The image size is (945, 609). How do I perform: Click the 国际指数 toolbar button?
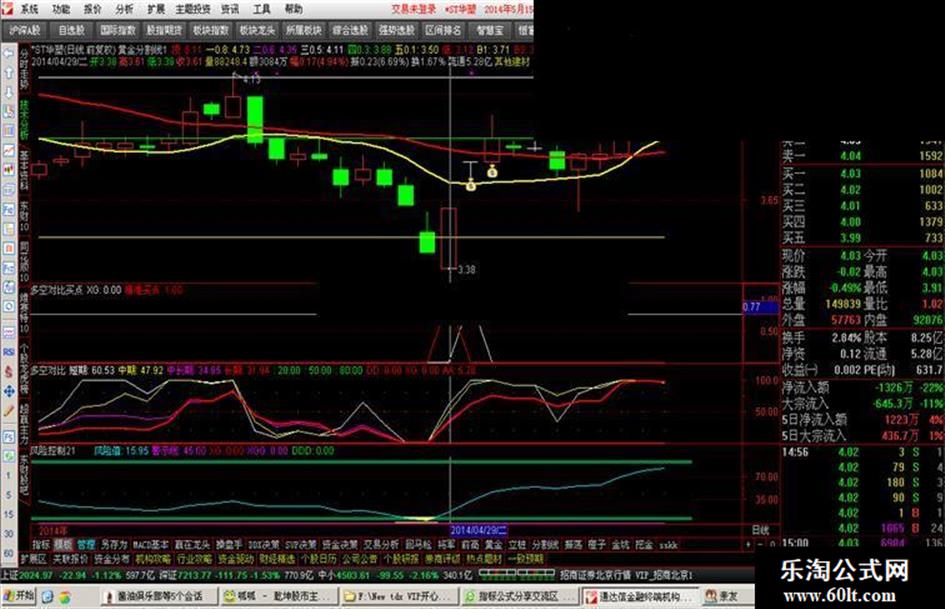pyautogui.click(x=118, y=30)
